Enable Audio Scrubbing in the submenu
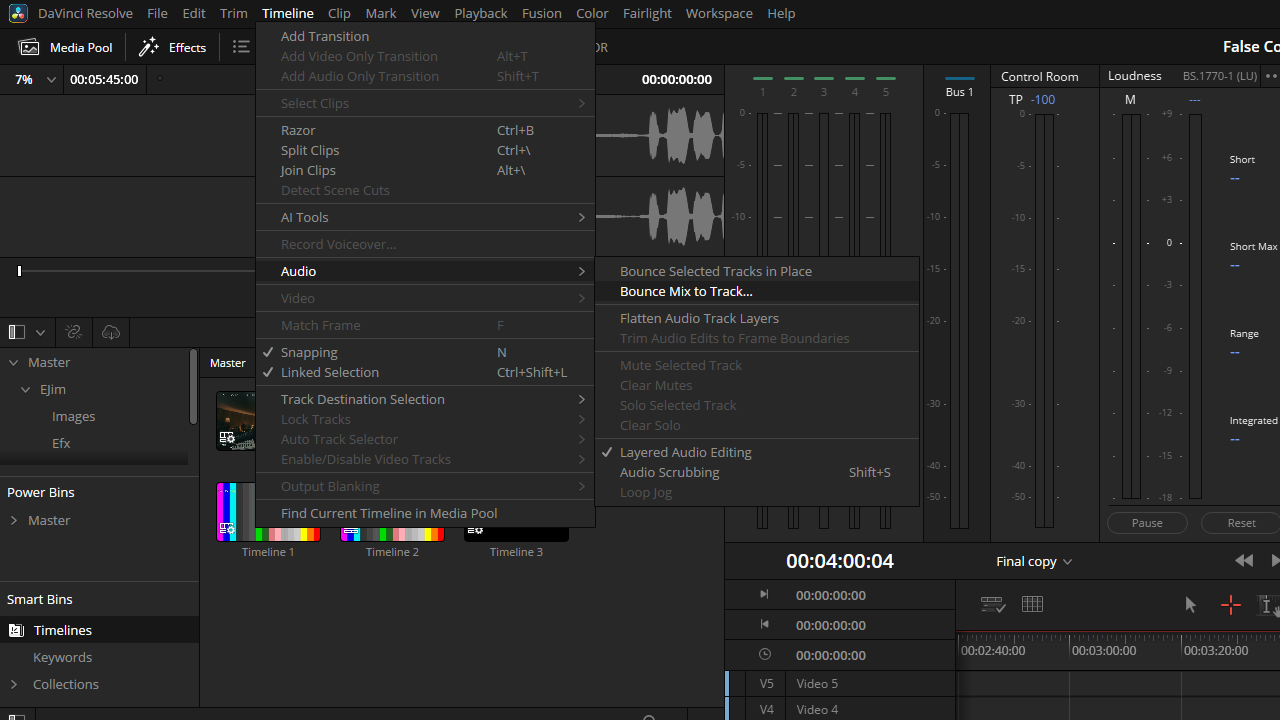The image size is (1280, 720). tap(757, 472)
